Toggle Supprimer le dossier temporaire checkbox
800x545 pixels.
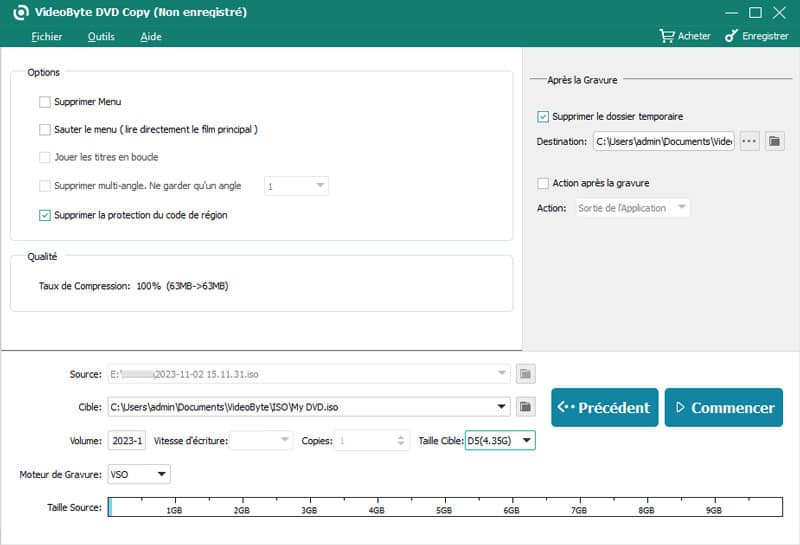pyautogui.click(x=543, y=116)
